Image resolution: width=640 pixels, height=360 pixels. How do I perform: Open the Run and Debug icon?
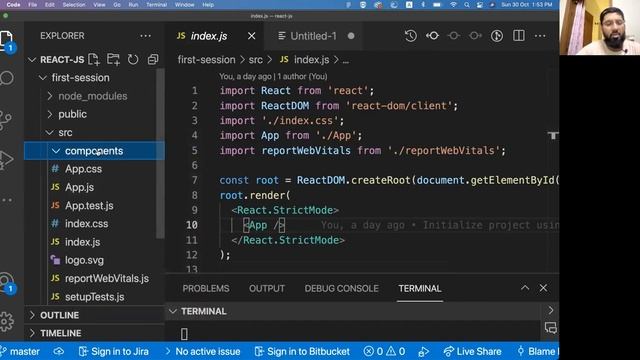coord(7,160)
